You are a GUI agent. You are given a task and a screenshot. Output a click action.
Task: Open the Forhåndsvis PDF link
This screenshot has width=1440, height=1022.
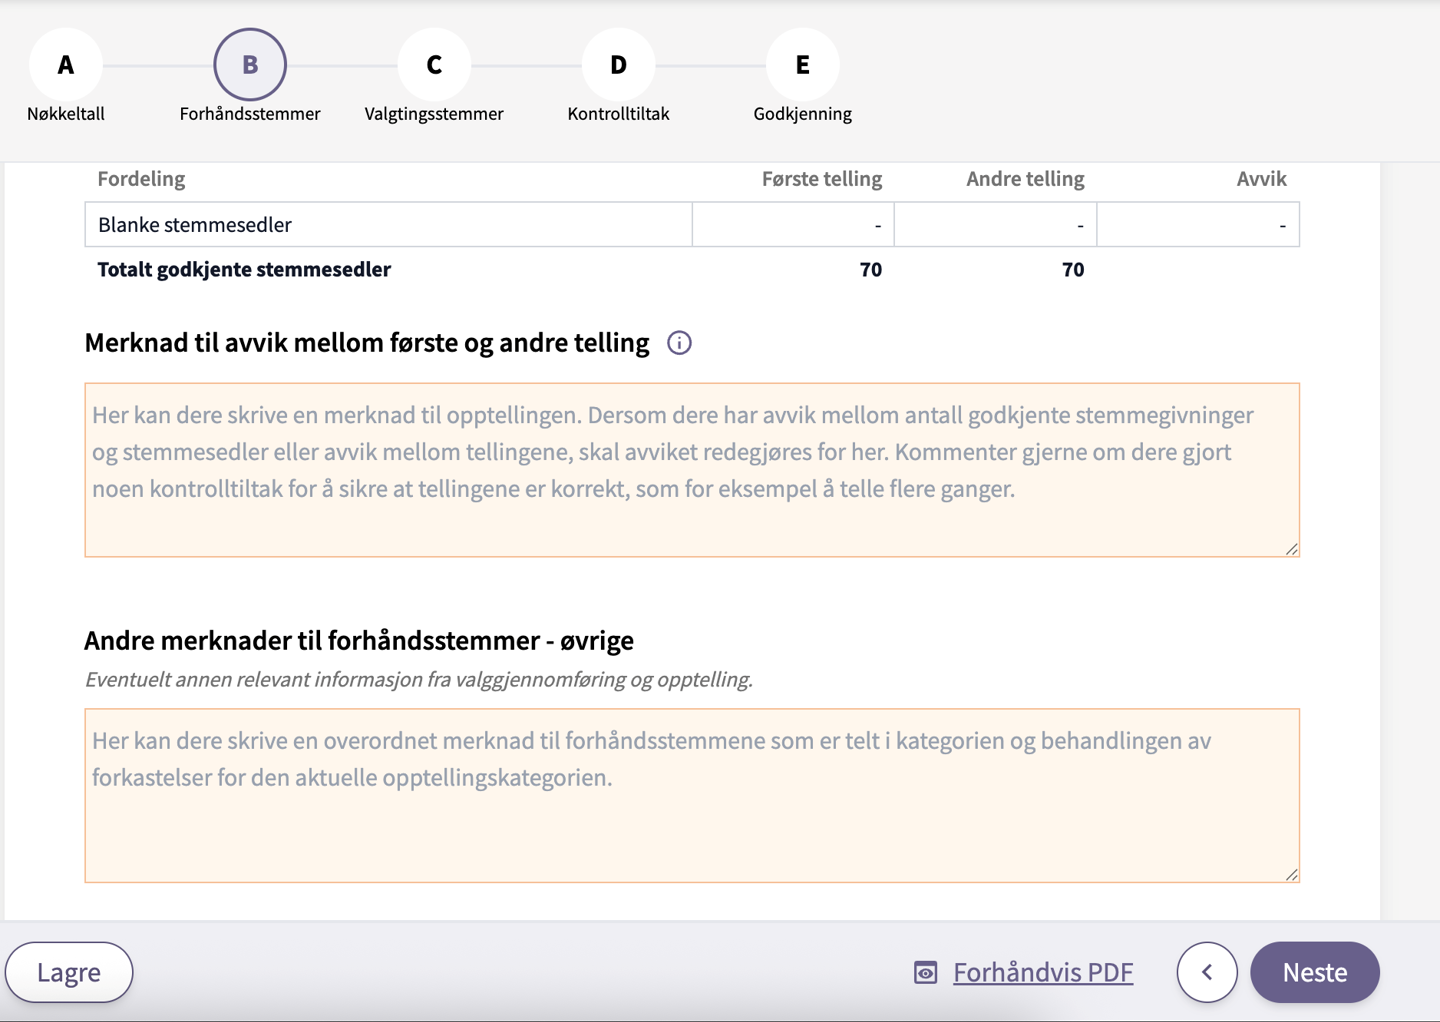coord(1042,972)
